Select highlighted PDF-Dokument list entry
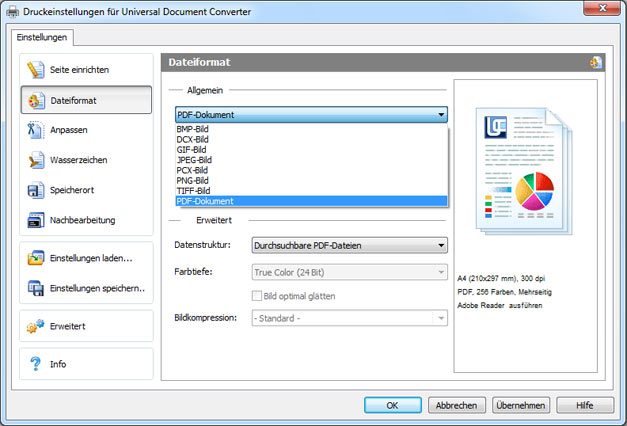This screenshot has width=627, height=426. pyautogui.click(x=311, y=201)
